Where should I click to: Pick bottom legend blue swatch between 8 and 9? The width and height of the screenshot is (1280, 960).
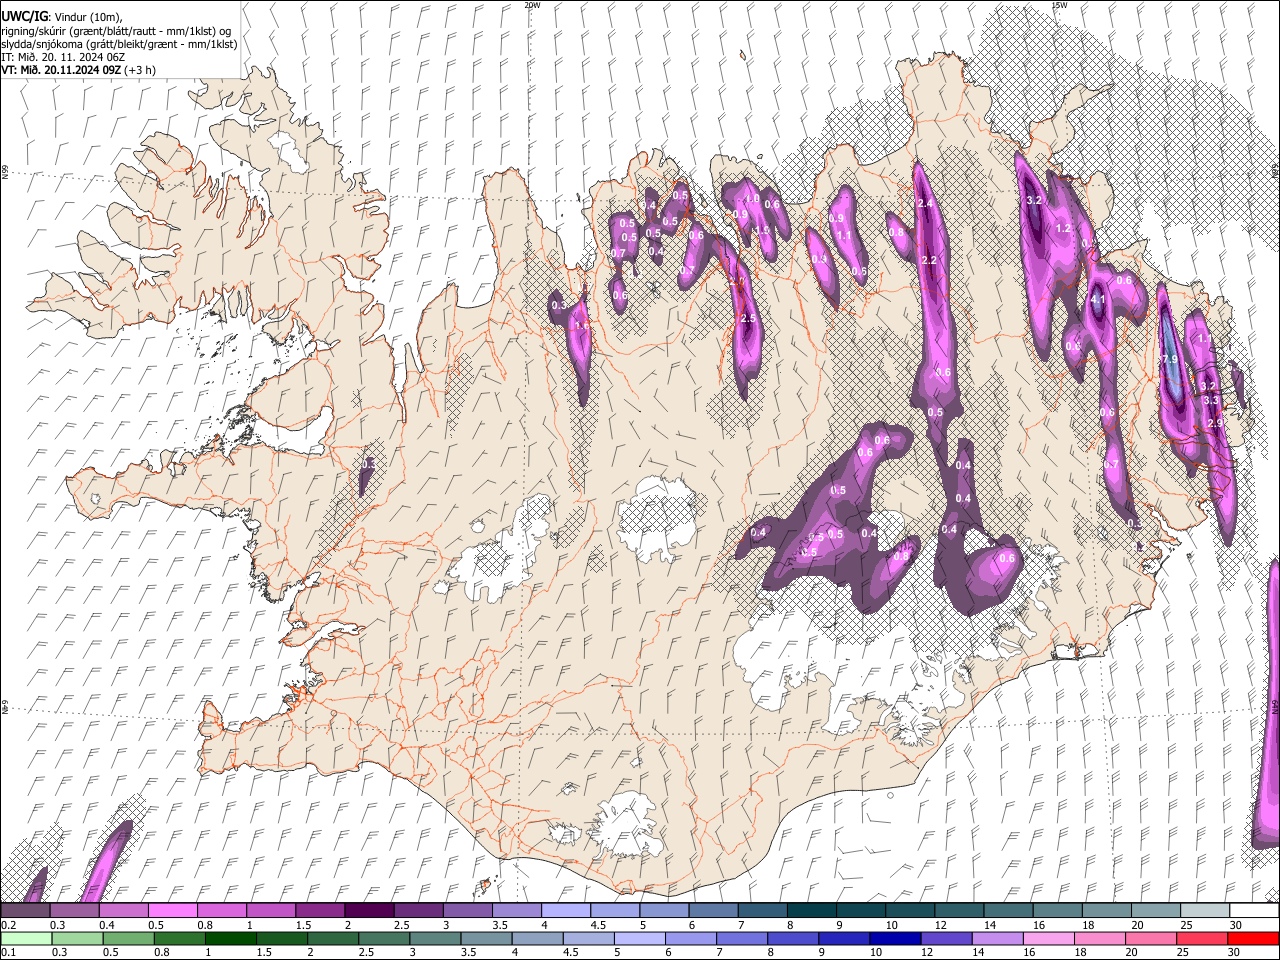pos(793,938)
